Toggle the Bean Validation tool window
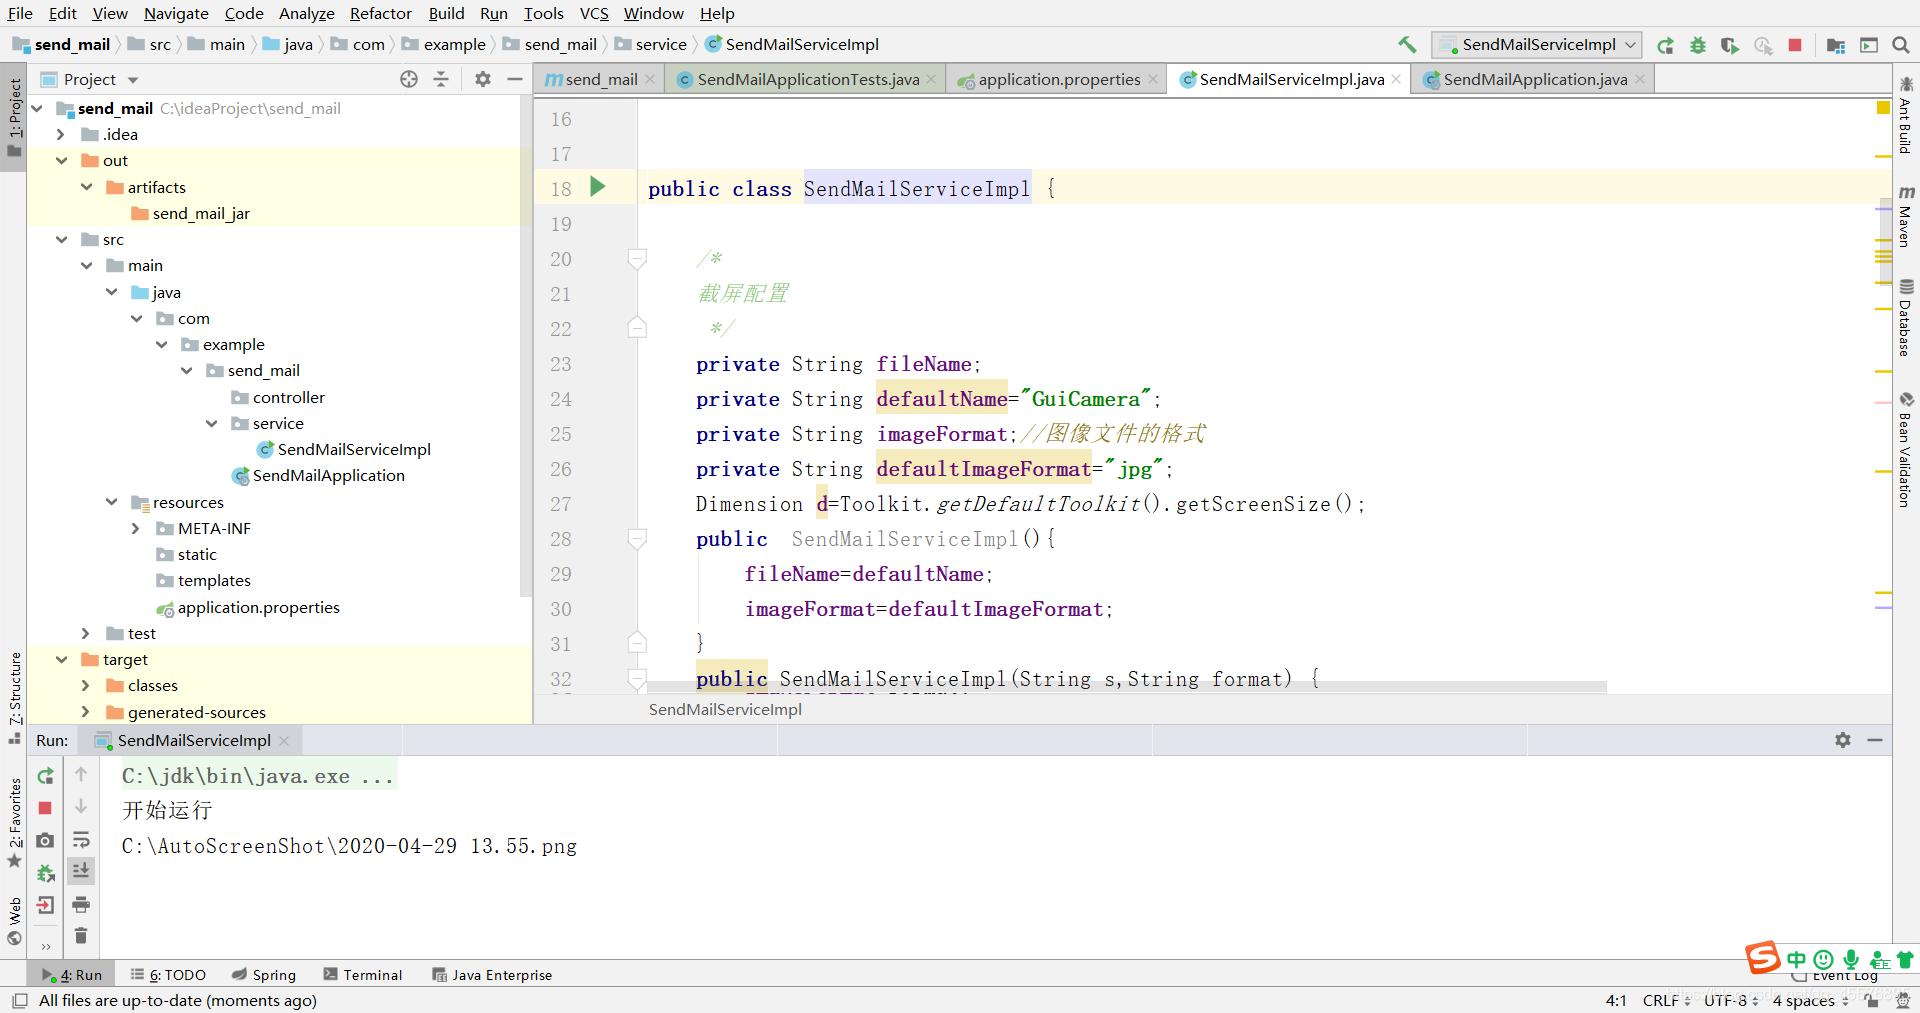The height and width of the screenshot is (1013, 1920). (1906, 450)
